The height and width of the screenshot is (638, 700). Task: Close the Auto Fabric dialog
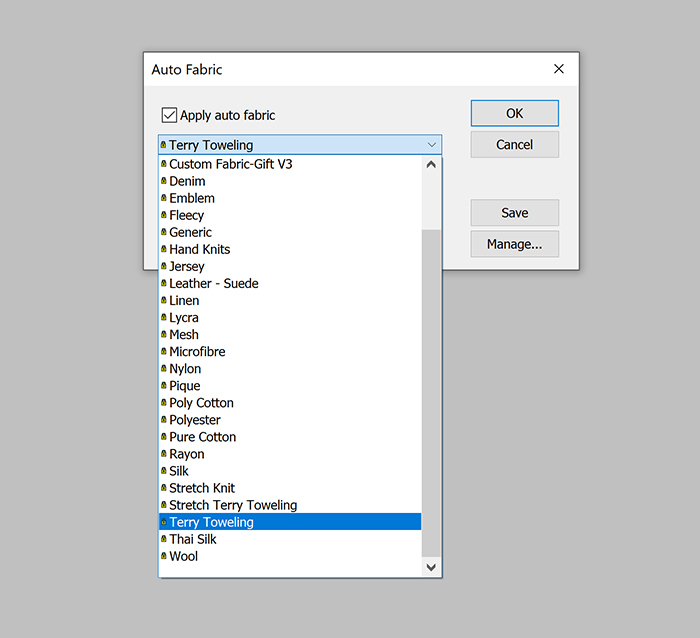[x=559, y=69]
